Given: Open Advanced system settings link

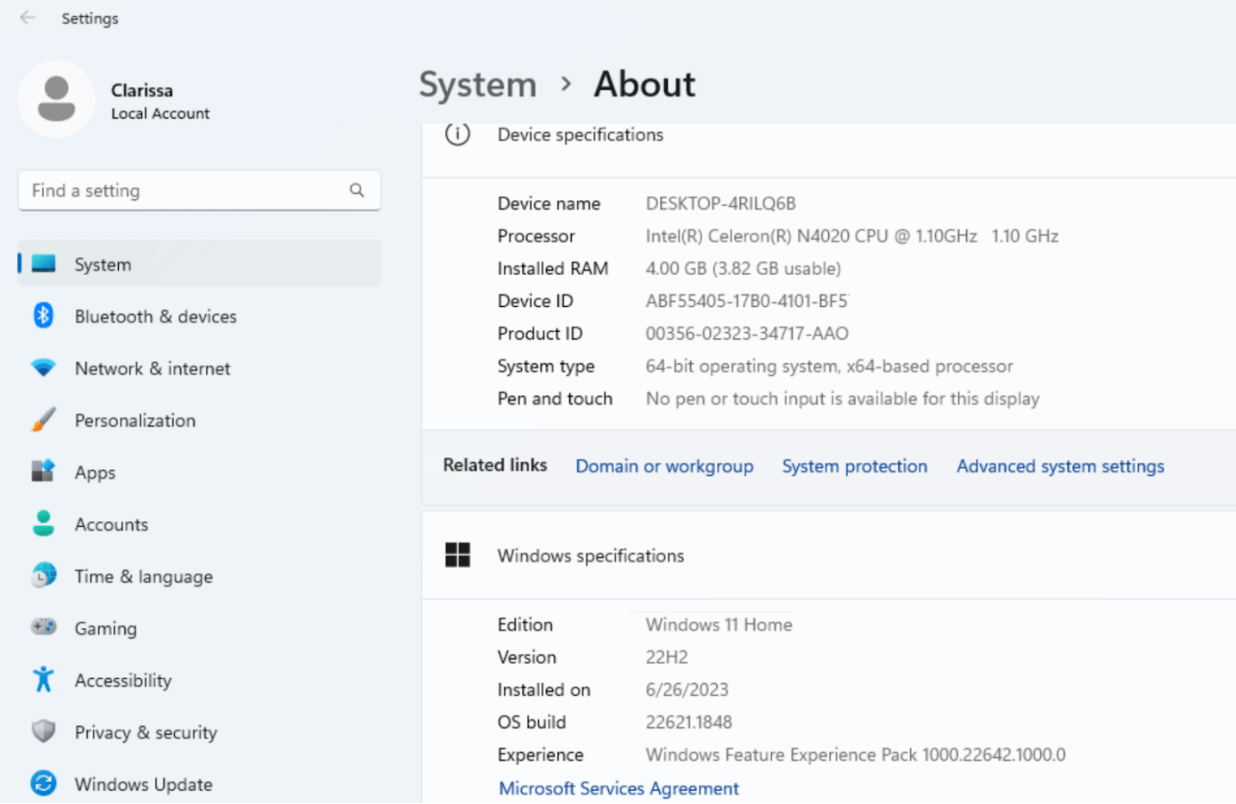Looking at the screenshot, I should pyautogui.click(x=1060, y=466).
